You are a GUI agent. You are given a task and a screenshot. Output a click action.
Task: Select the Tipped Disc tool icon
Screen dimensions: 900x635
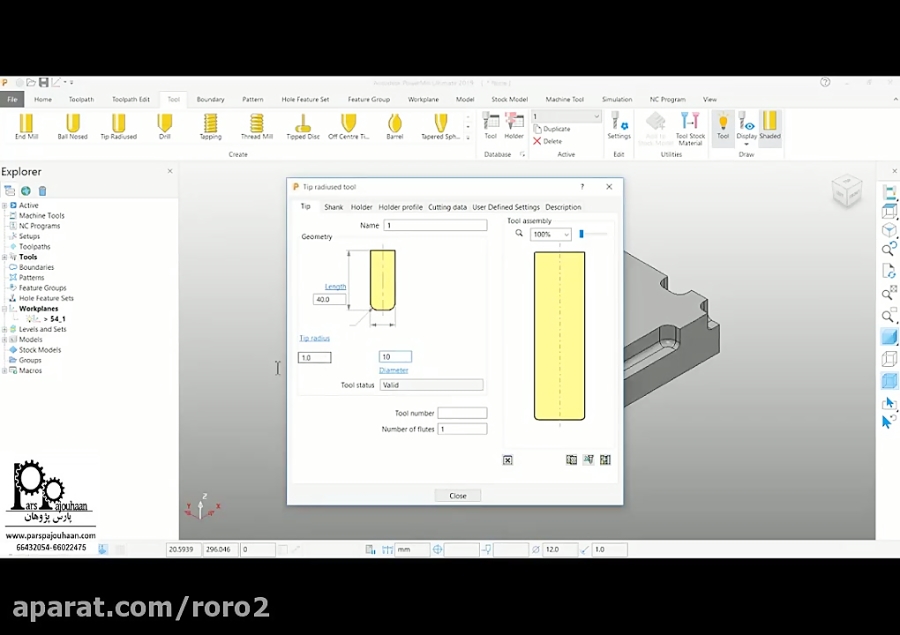tap(302, 125)
